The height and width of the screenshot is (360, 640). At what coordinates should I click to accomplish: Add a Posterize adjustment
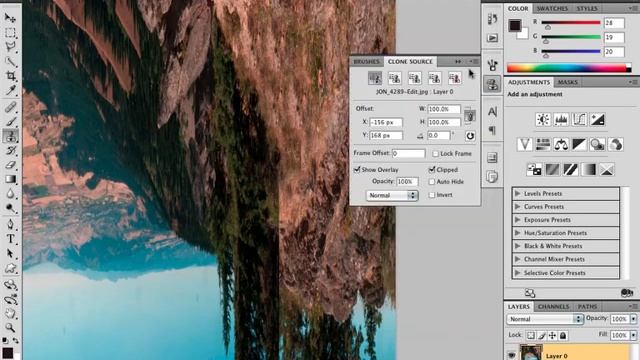click(x=552, y=169)
